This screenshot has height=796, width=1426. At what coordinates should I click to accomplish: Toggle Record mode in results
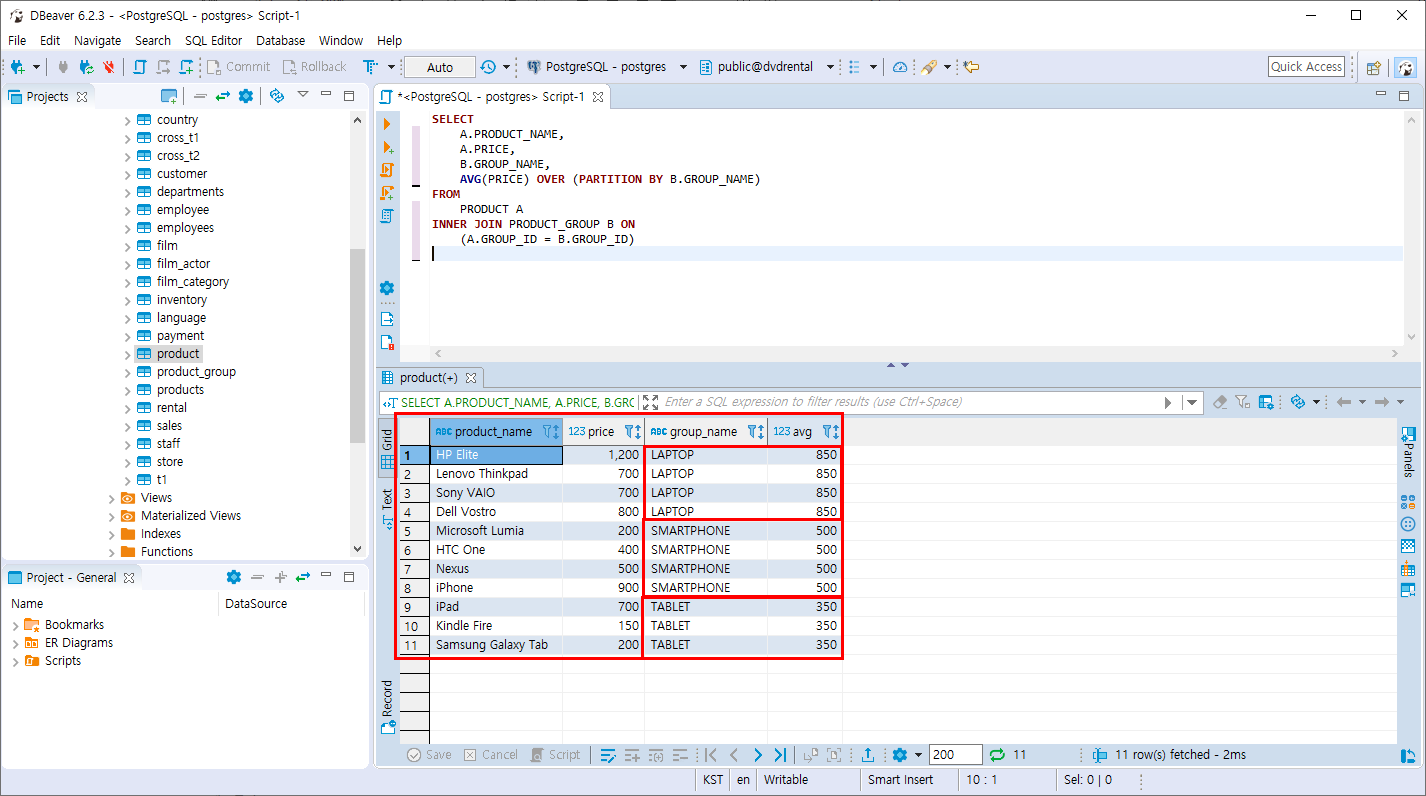click(x=387, y=706)
